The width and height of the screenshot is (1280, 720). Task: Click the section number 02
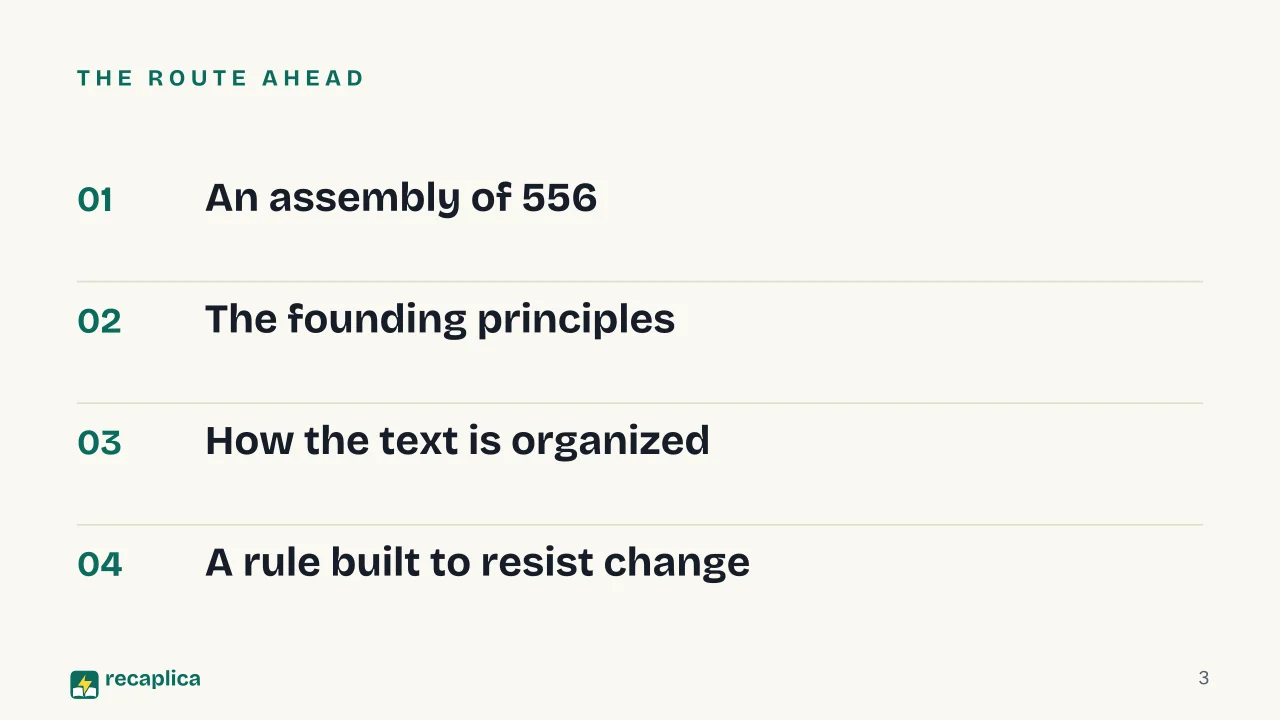99,321
